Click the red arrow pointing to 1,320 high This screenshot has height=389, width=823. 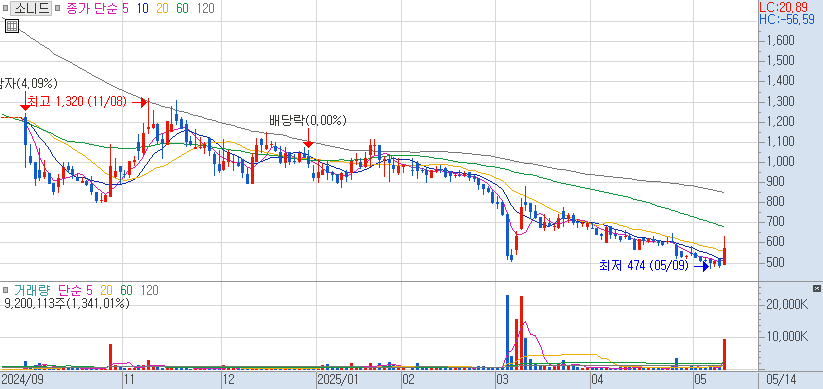click(139, 102)
